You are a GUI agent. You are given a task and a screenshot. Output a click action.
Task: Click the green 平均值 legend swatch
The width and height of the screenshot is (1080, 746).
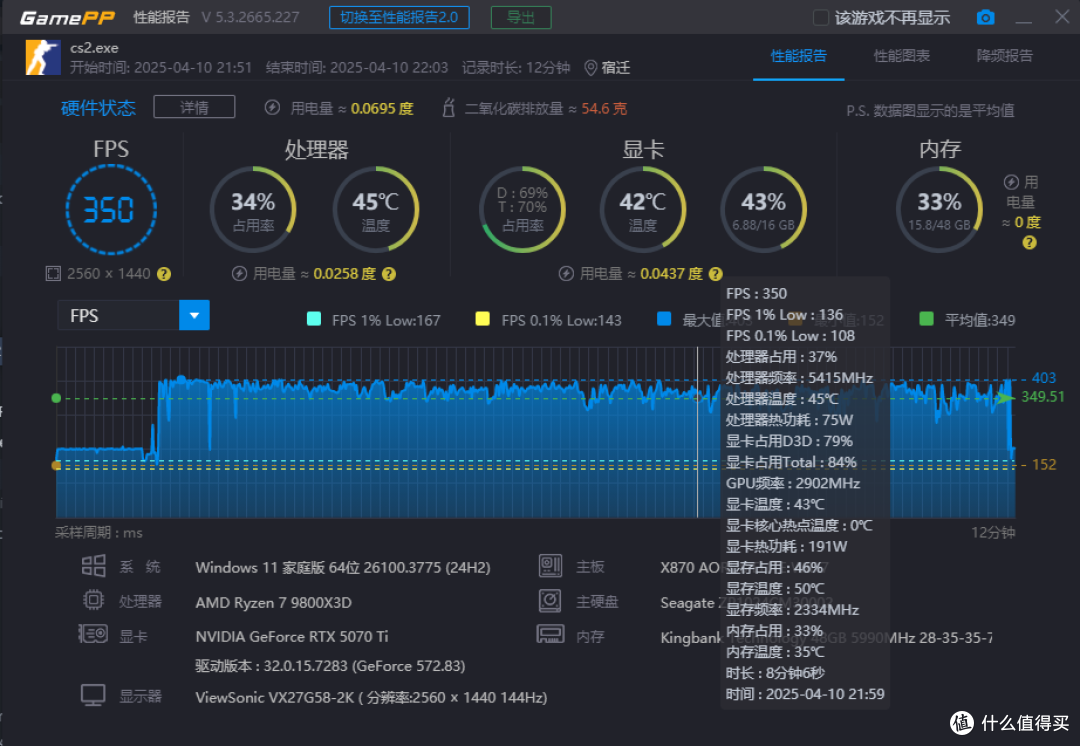click(x=926, y=319)
